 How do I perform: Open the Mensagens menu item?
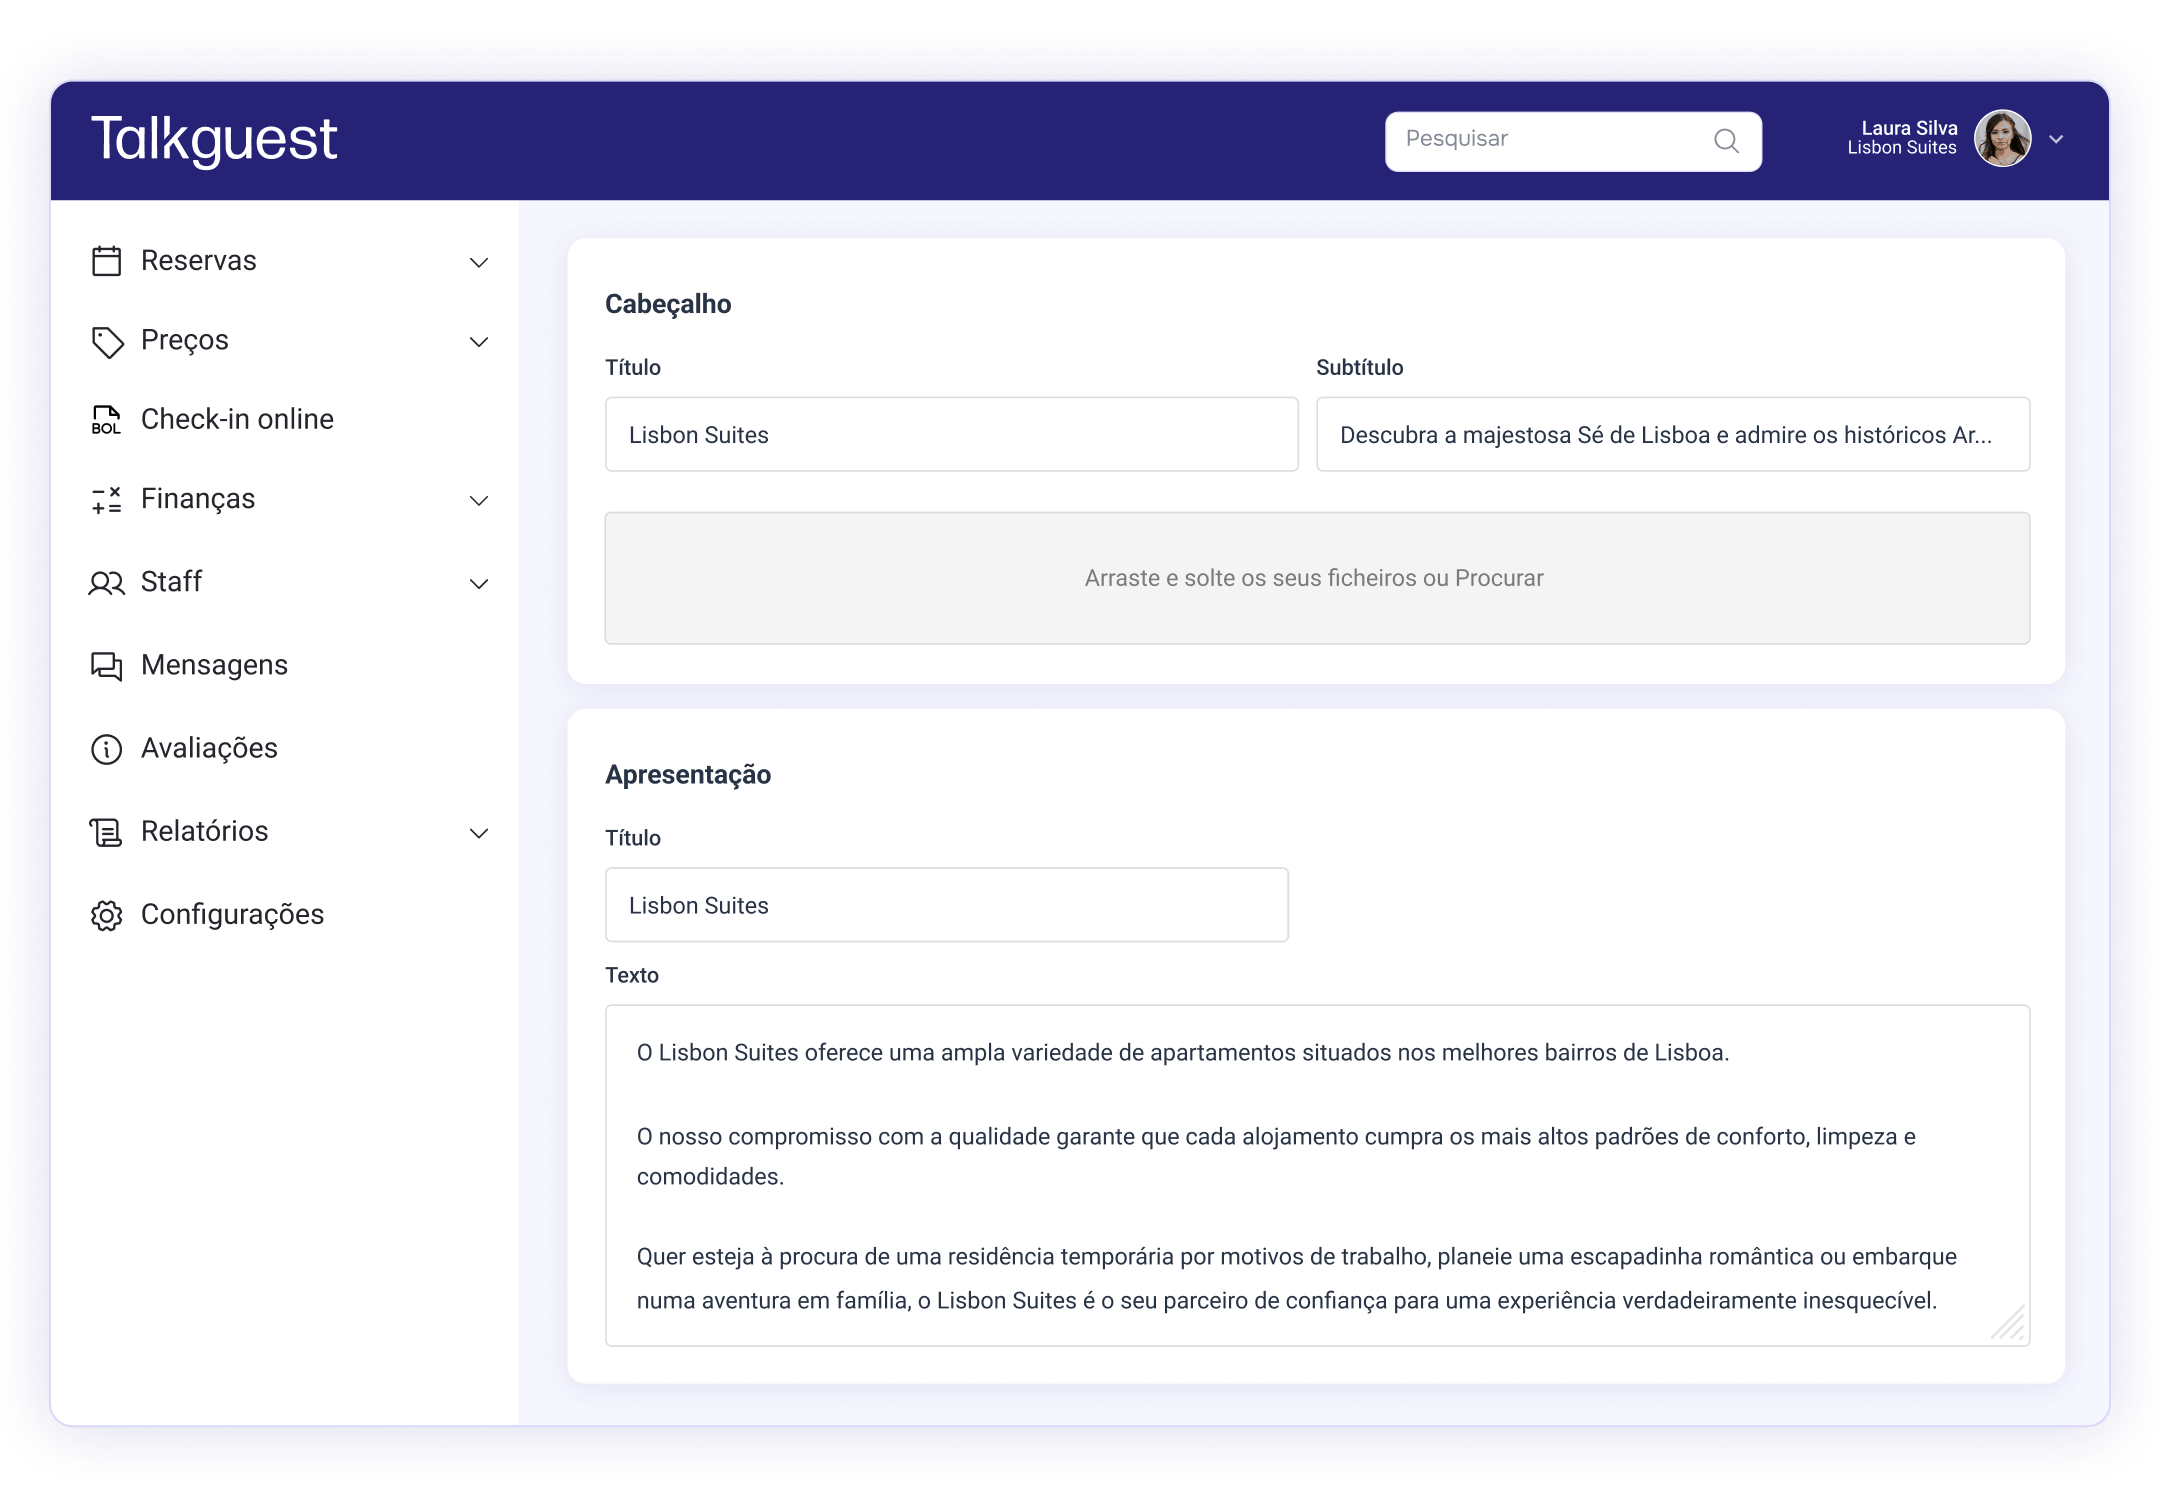click(x=214, y=665)
